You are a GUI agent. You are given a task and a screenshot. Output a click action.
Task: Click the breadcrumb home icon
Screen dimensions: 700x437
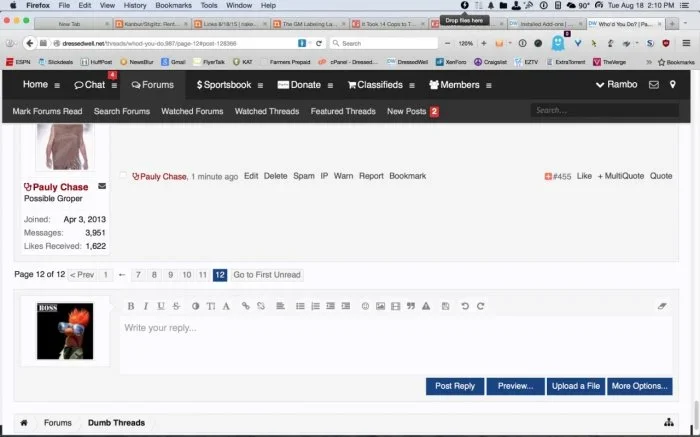[24, 423]
